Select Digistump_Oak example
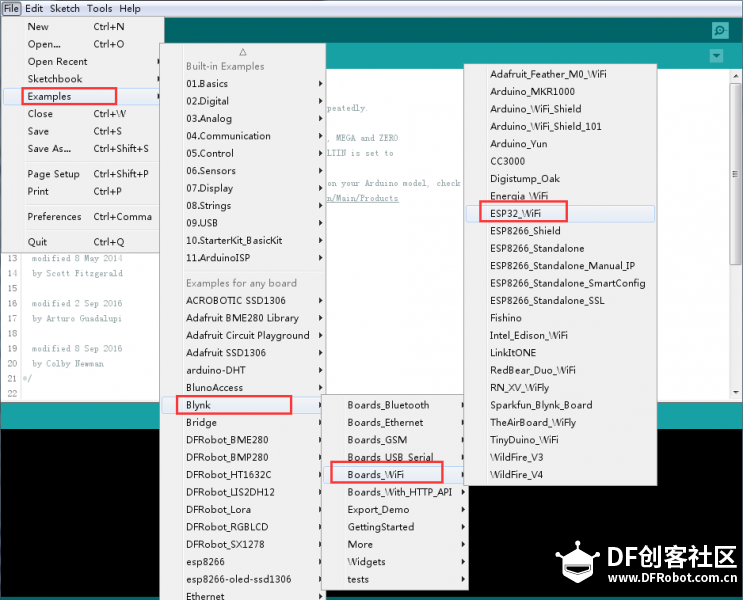Image resolution: width=743 pixels, height=600 pixels. [x=560, y=179]
